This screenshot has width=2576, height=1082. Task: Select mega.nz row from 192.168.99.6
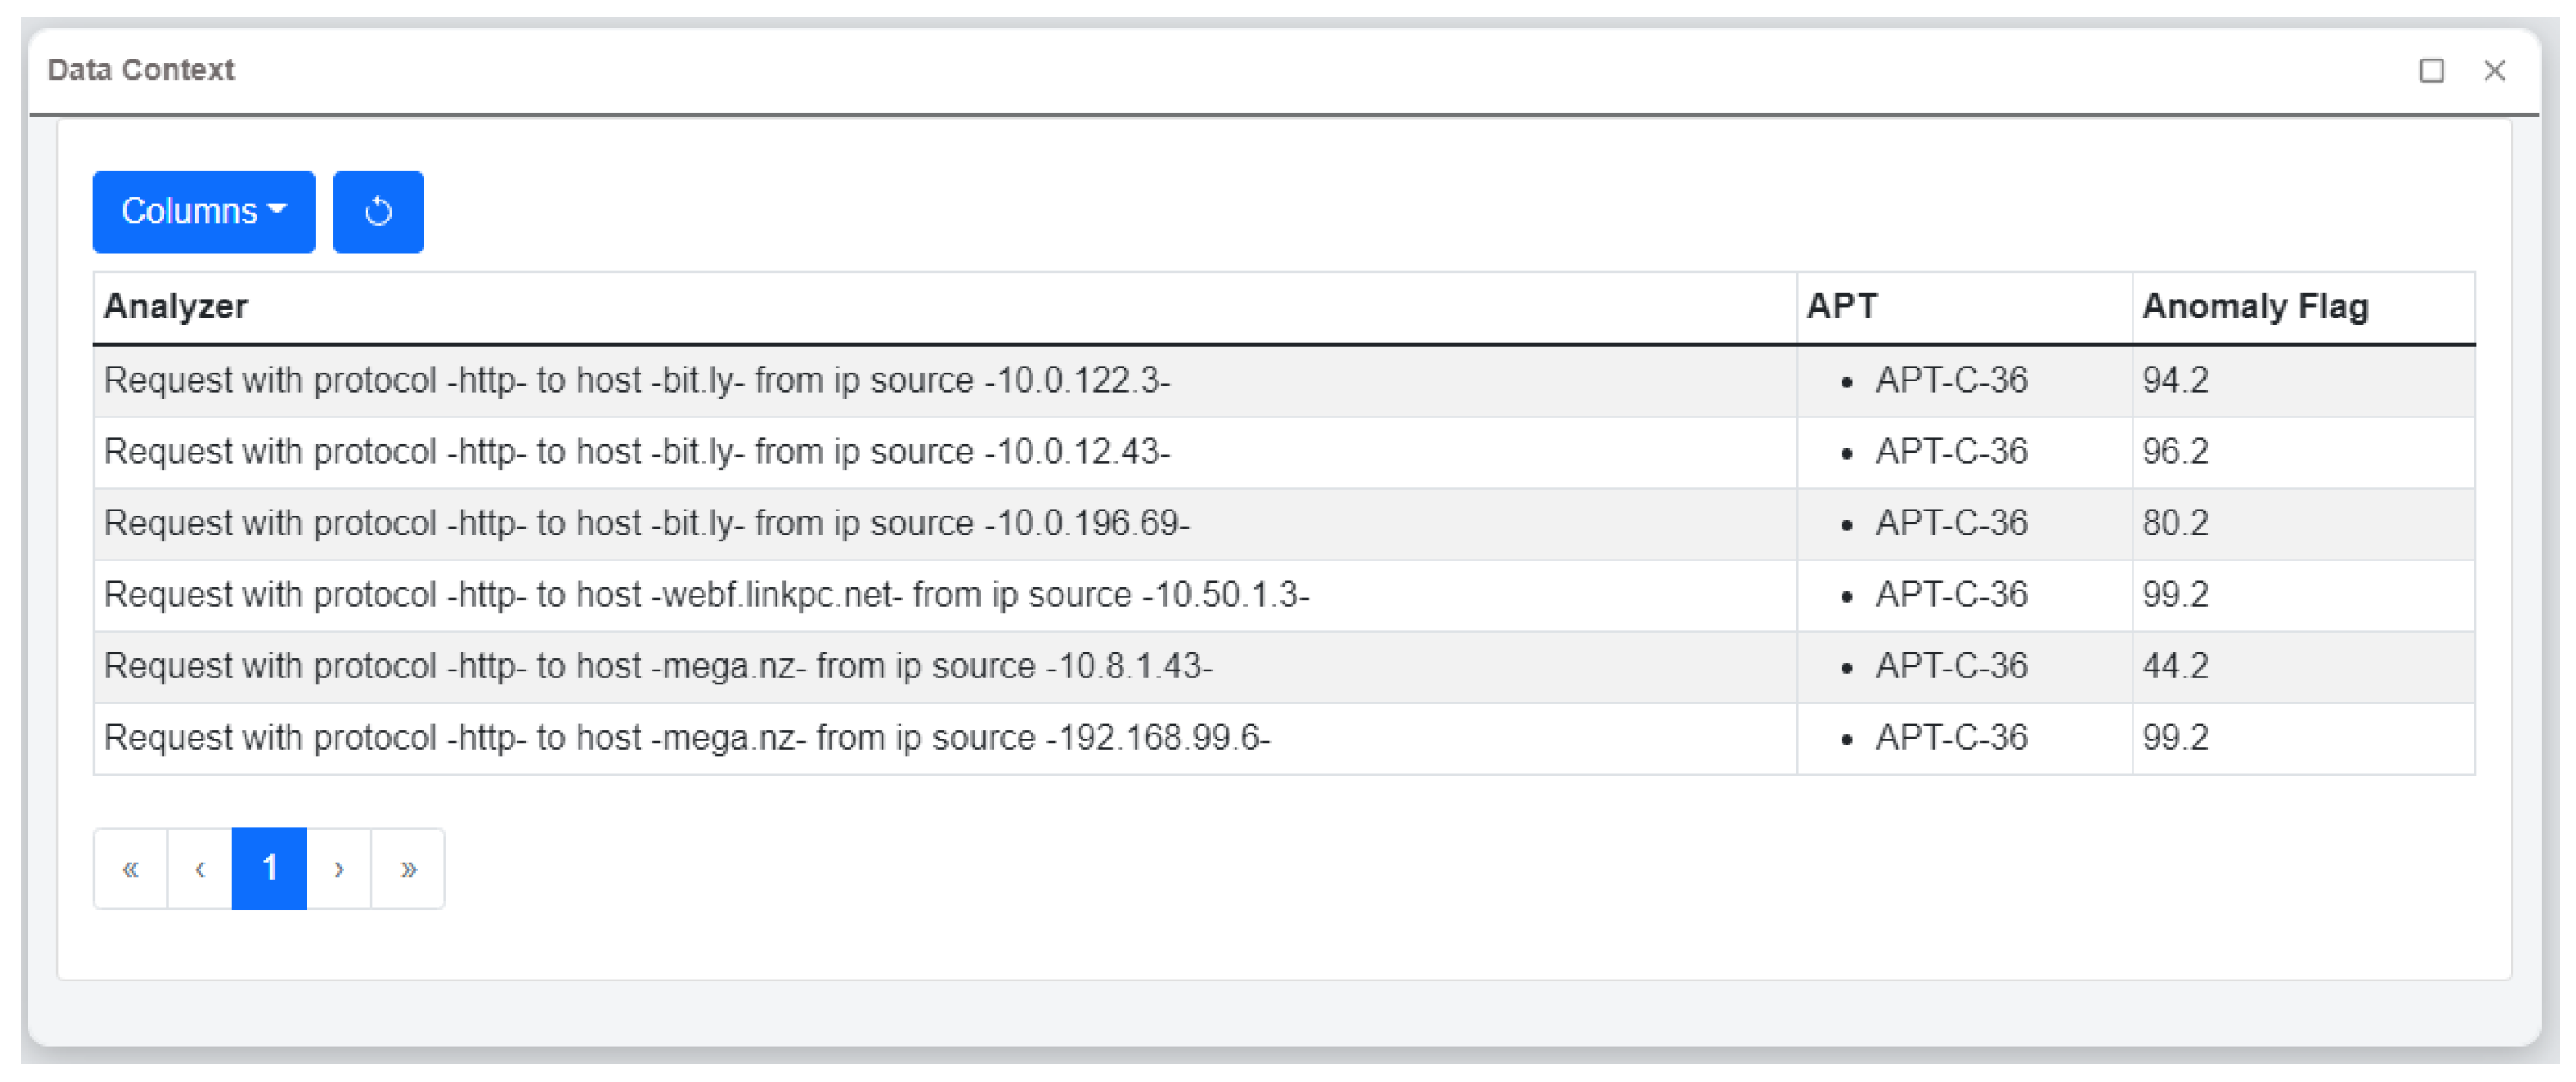[x=686, y=738]
